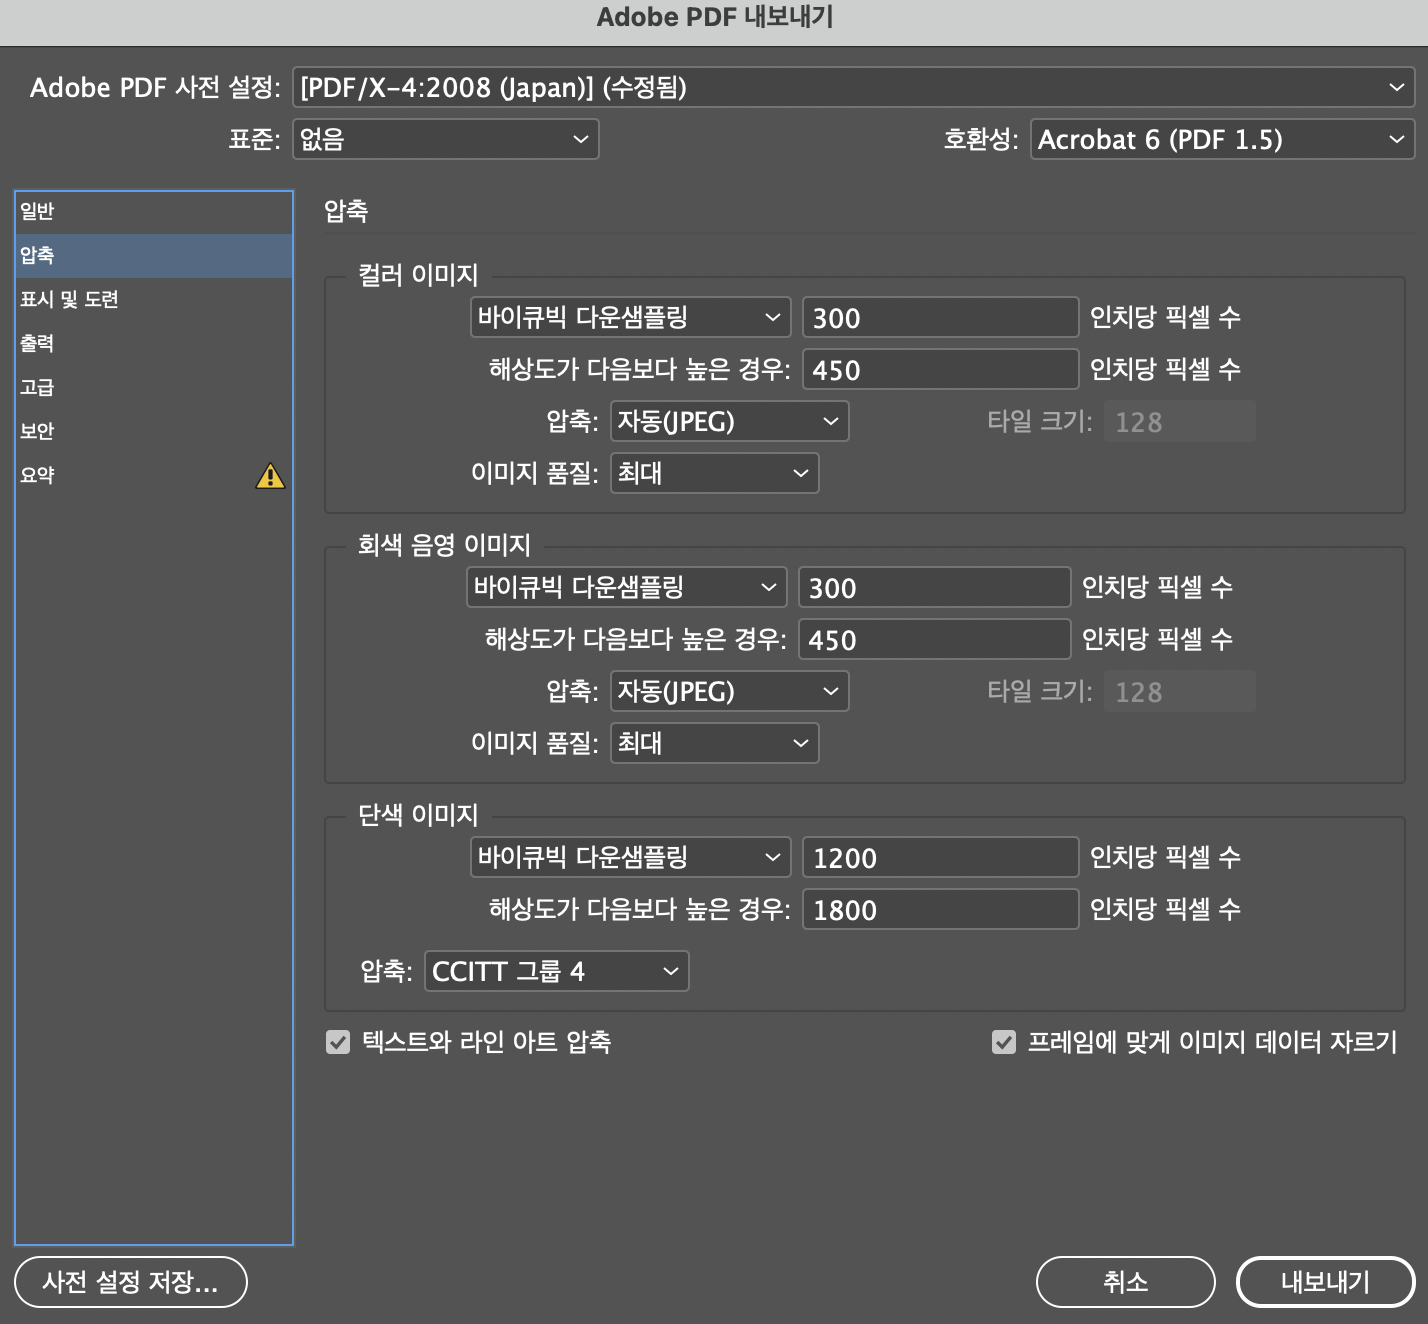Click 컬러 이미지 threshold field showing 450

point(941,369)
